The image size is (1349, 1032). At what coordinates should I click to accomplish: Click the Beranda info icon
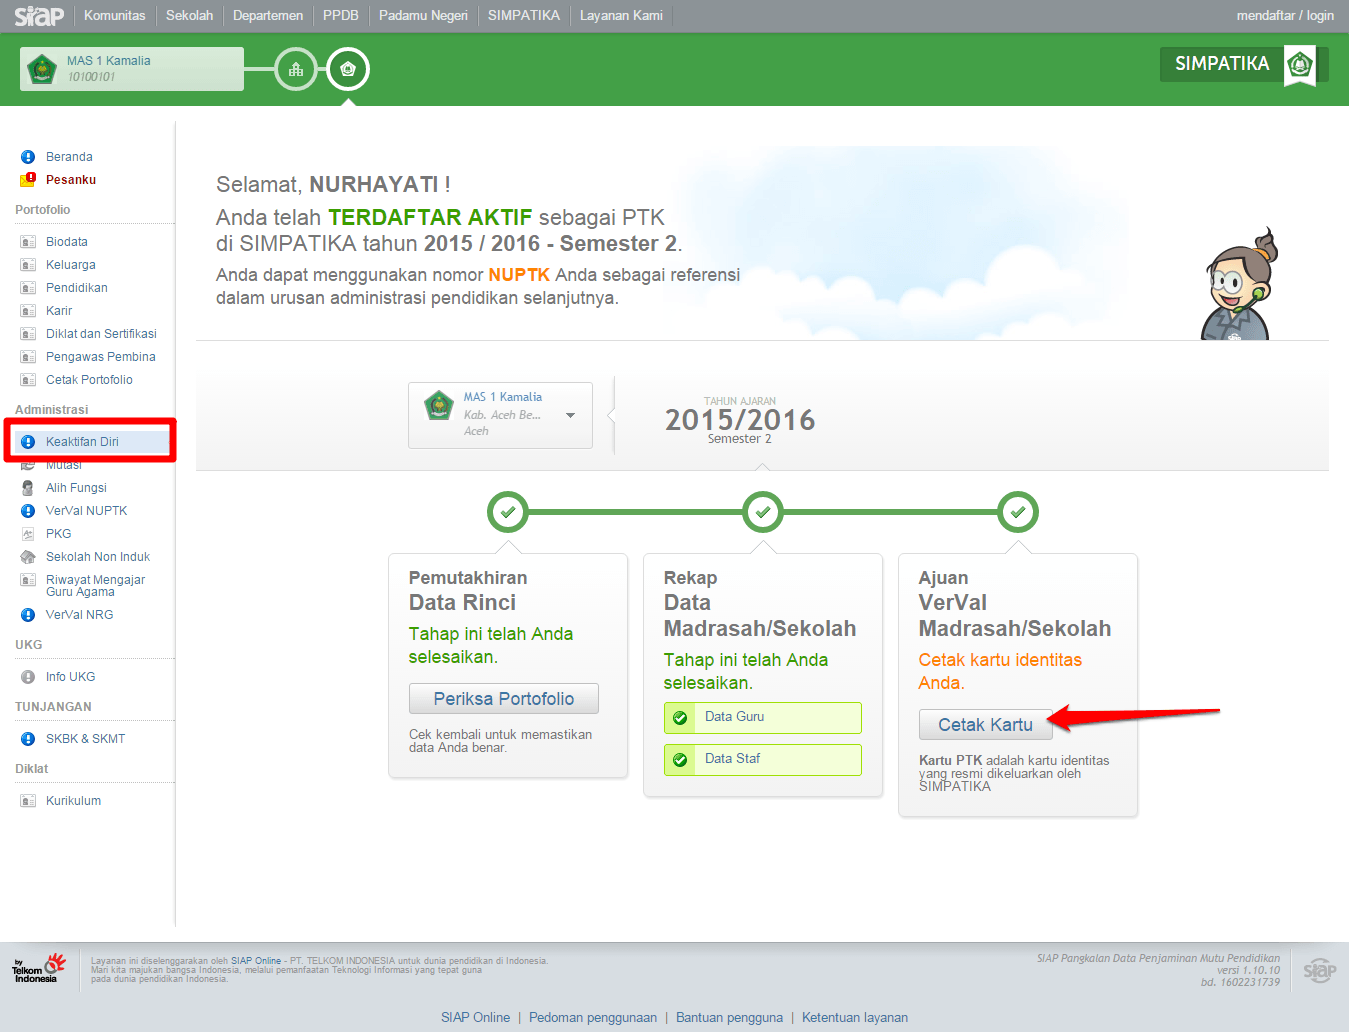pyautogui.click(x=28, y=157)
